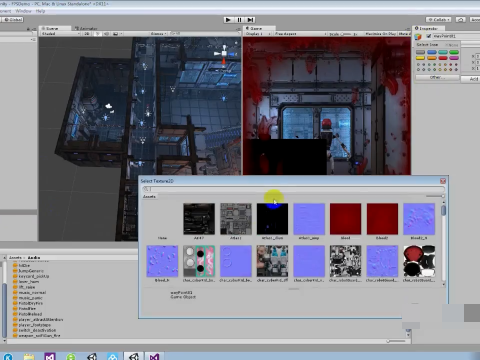Select the green label icon

pos(454,52)
